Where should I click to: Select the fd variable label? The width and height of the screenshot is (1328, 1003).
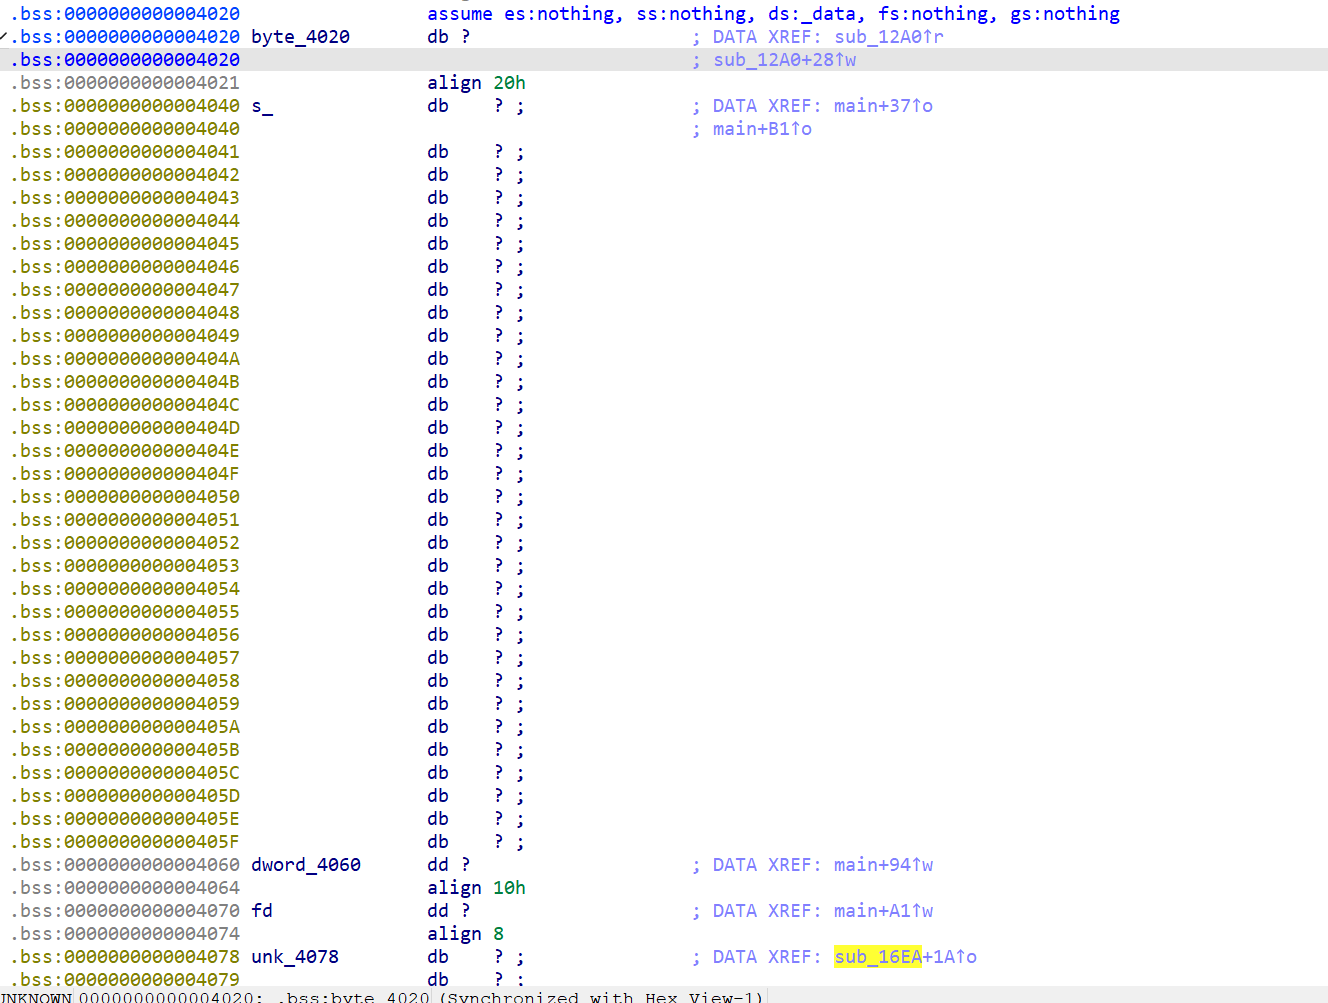262,911
